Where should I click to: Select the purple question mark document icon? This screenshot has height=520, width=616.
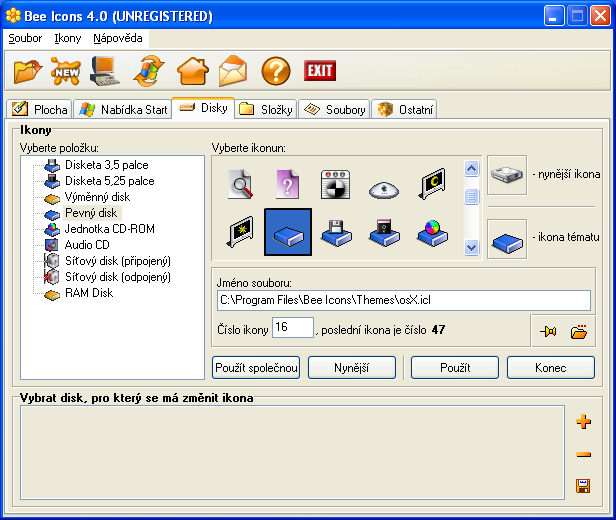[x=288, y=184]
